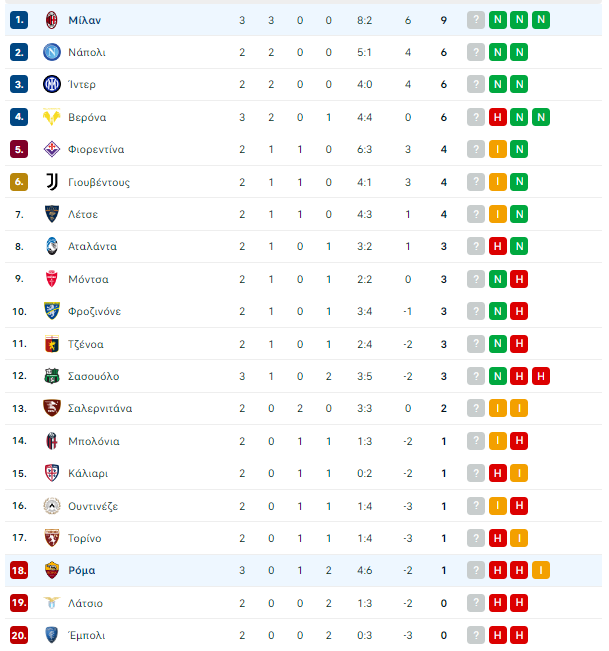Click the Lazio eagle logo
This screenshot has height=651, width=609.
click(x=51, y=602)
